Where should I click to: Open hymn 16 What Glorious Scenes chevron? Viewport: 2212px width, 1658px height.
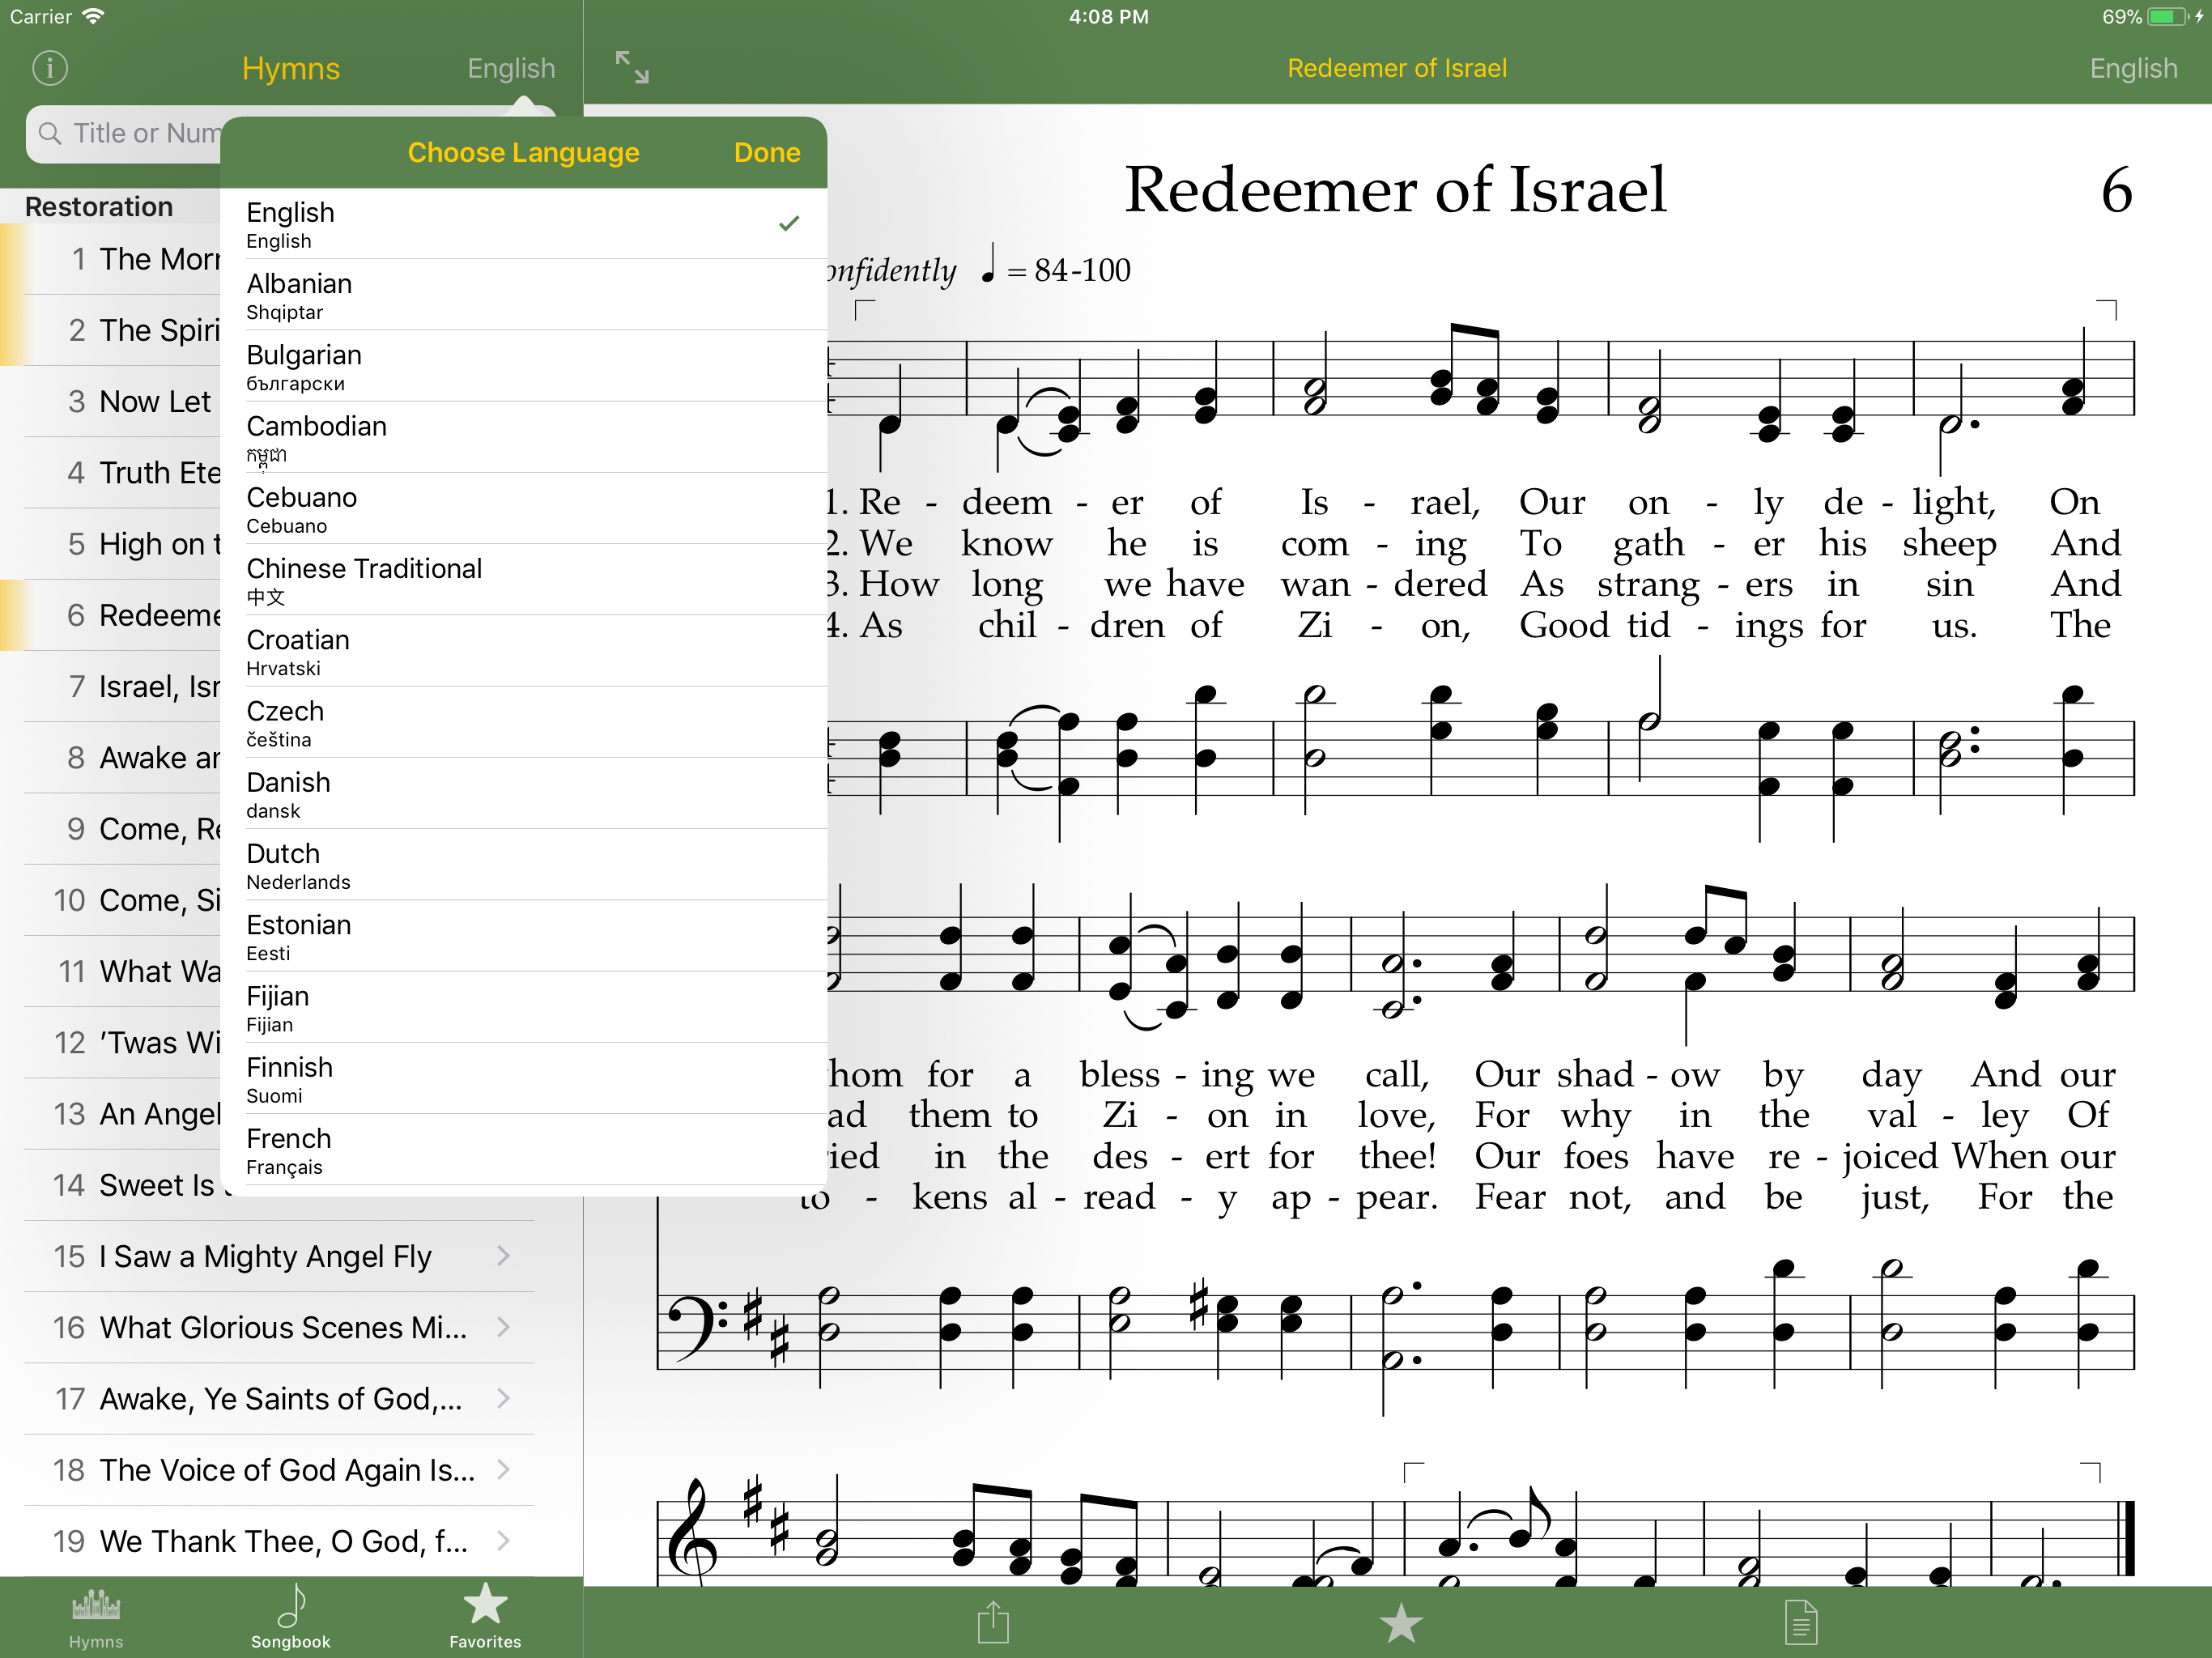(x=503, y=1327)
